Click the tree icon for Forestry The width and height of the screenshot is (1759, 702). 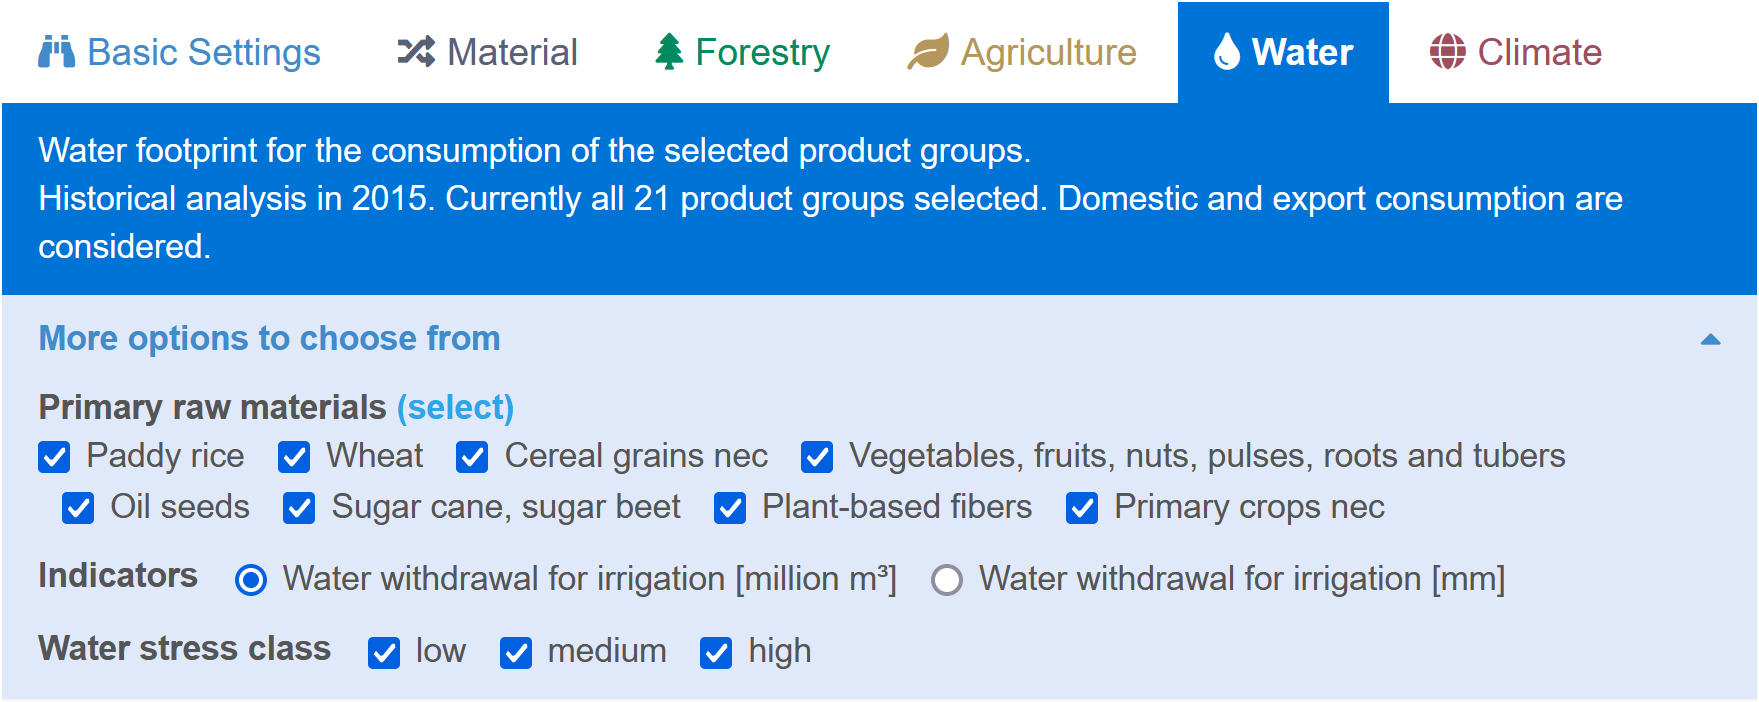pos(669,52)
